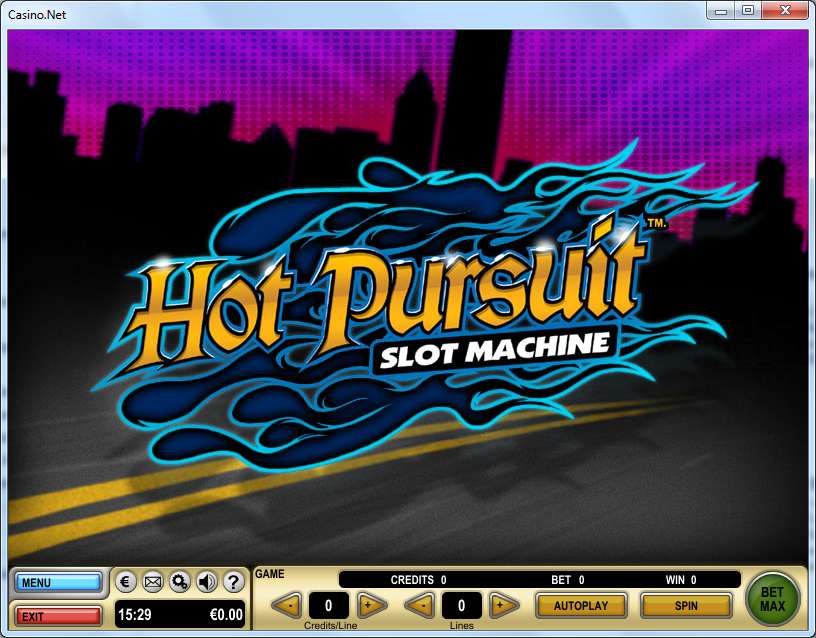The height and width of the screenshot is (638, 816).
Task: Click the SPIN button
Action: [686, 606]
